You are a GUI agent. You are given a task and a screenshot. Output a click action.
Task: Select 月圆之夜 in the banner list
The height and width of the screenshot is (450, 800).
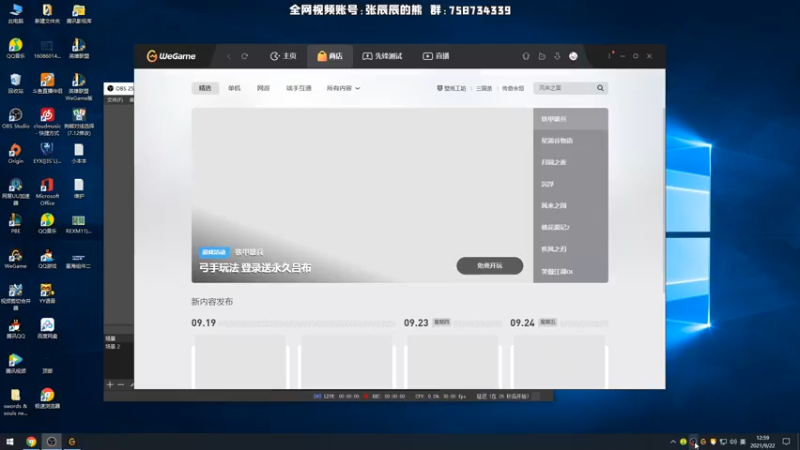tap(570, 162)
